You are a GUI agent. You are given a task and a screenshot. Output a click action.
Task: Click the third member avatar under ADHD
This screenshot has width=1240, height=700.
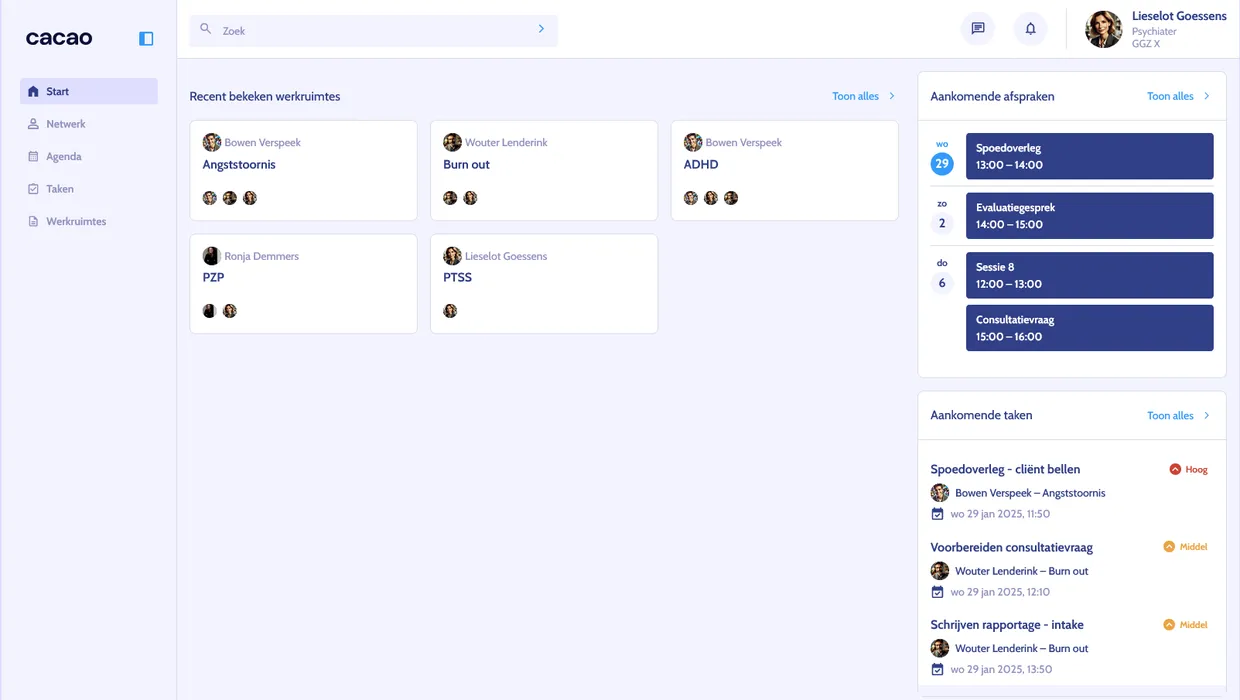coord(731,198)
